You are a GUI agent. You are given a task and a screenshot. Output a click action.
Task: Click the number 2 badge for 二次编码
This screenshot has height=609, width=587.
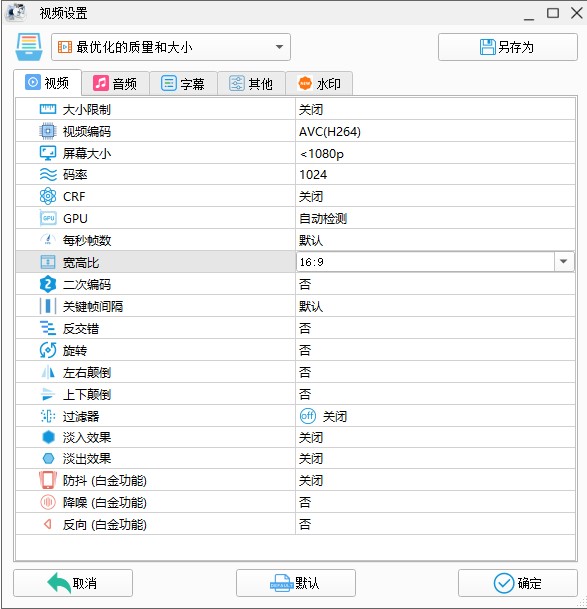(48, 284)
